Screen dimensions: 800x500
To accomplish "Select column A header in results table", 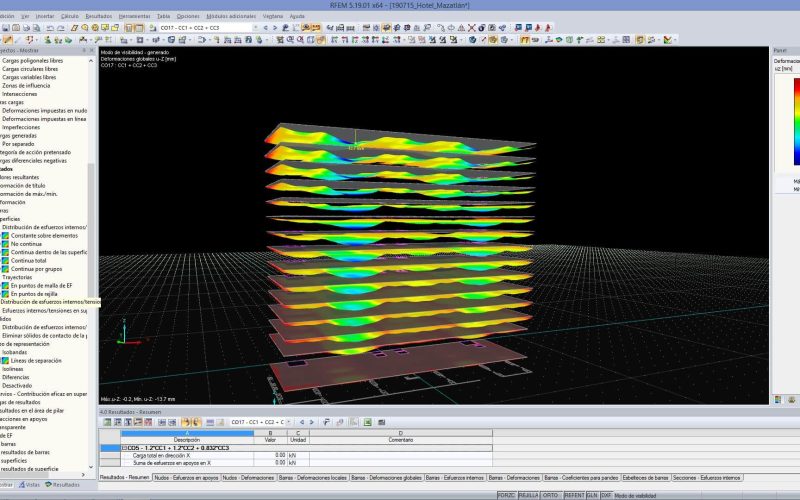I will [187, 433].
